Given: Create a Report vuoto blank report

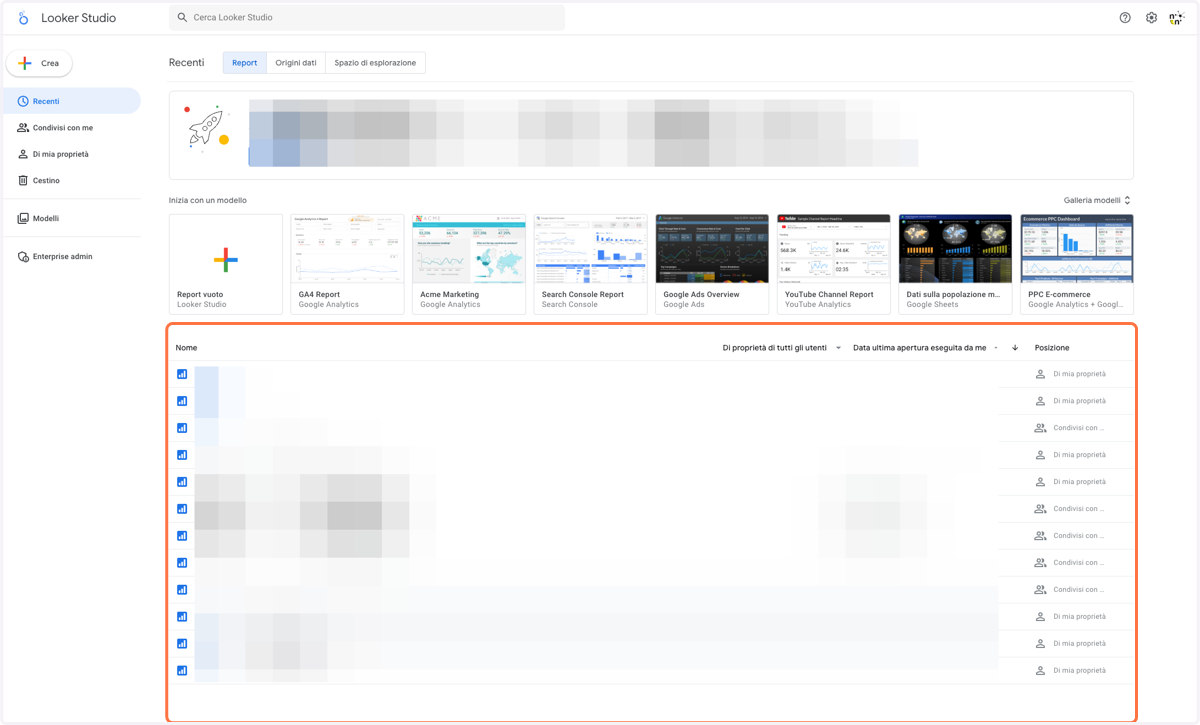Looking at the screenshot, I should tap(226, 264).
